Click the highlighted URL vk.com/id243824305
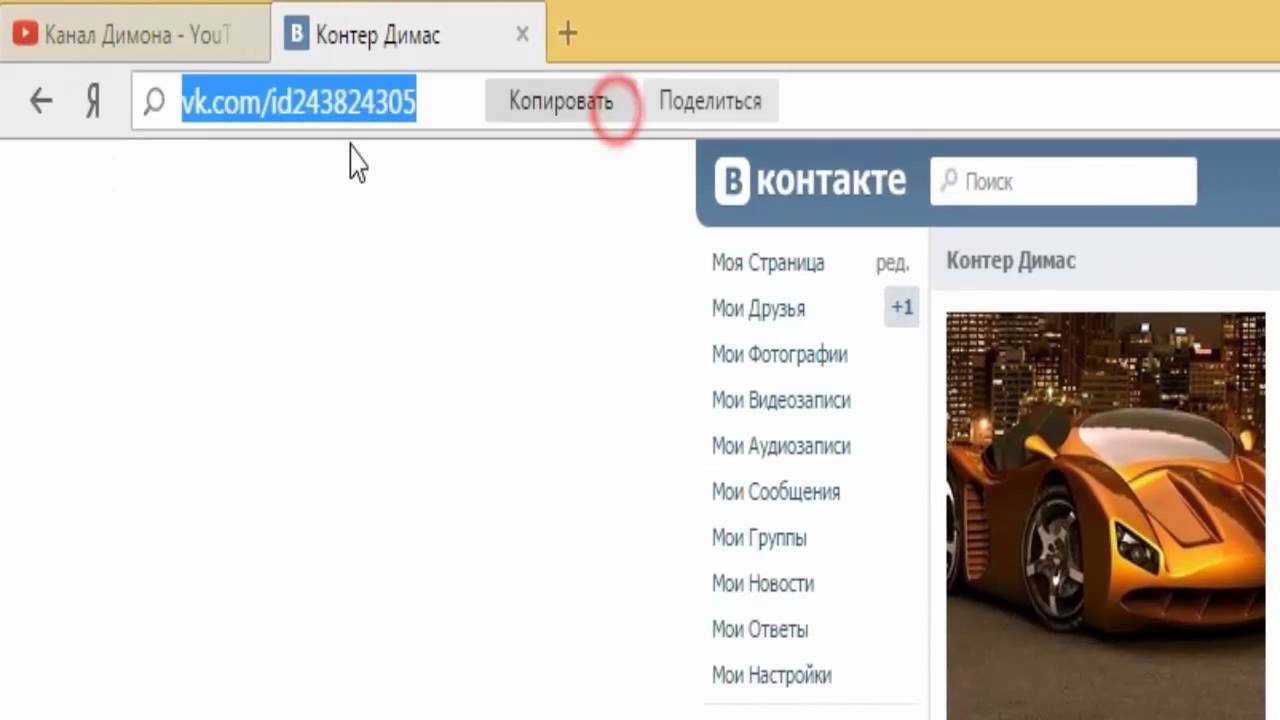This screenshot has height=720, width=1280. (298, 101)
